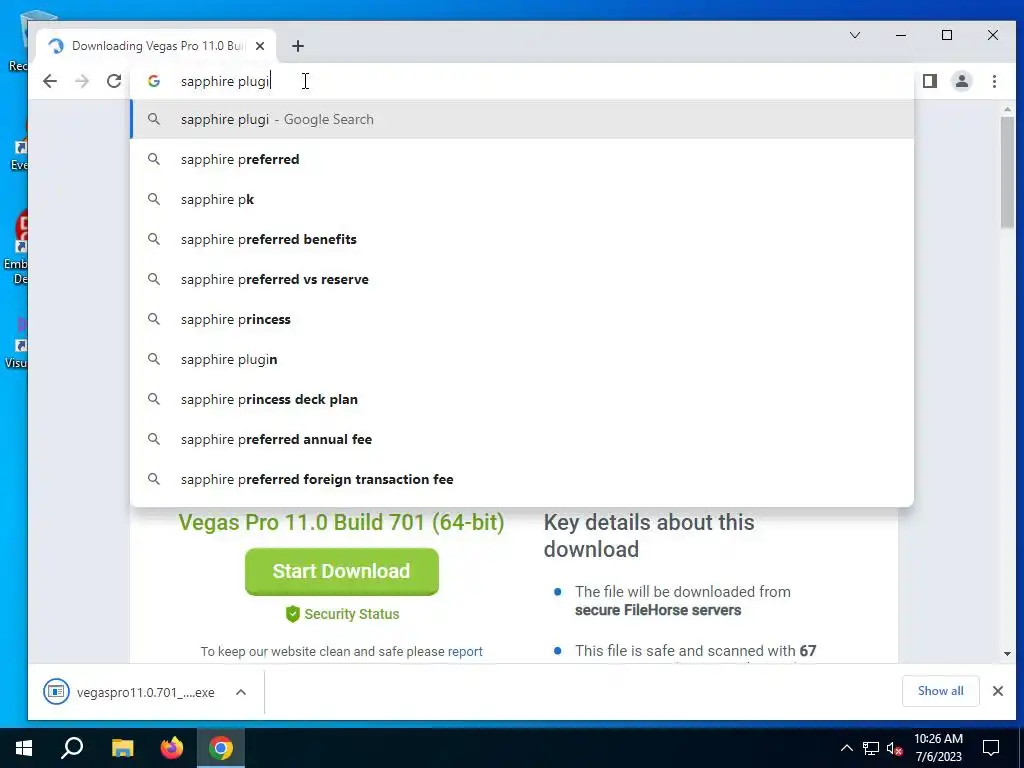1024x768 pixels.
Task: Click page scrollbar down arrow
Action: [1007, 654]
